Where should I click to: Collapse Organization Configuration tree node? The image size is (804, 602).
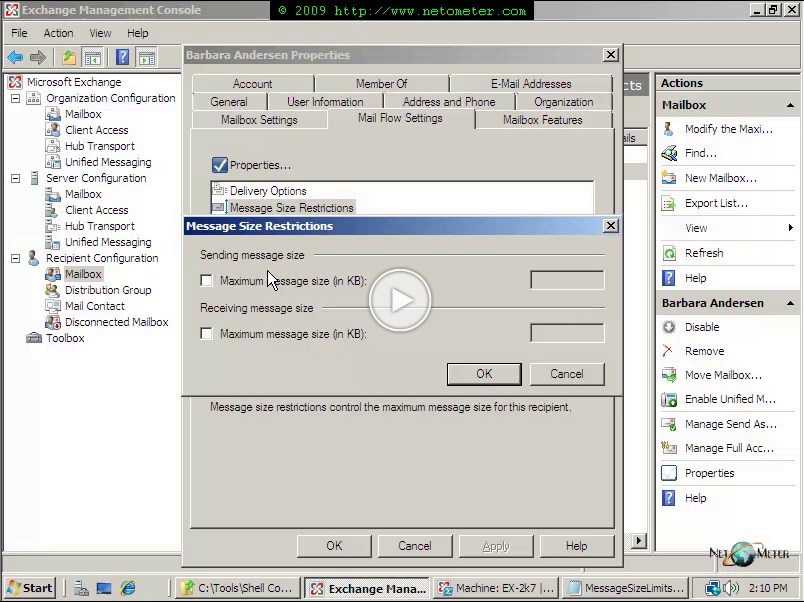pyautogui.click(x=16, y=98)
